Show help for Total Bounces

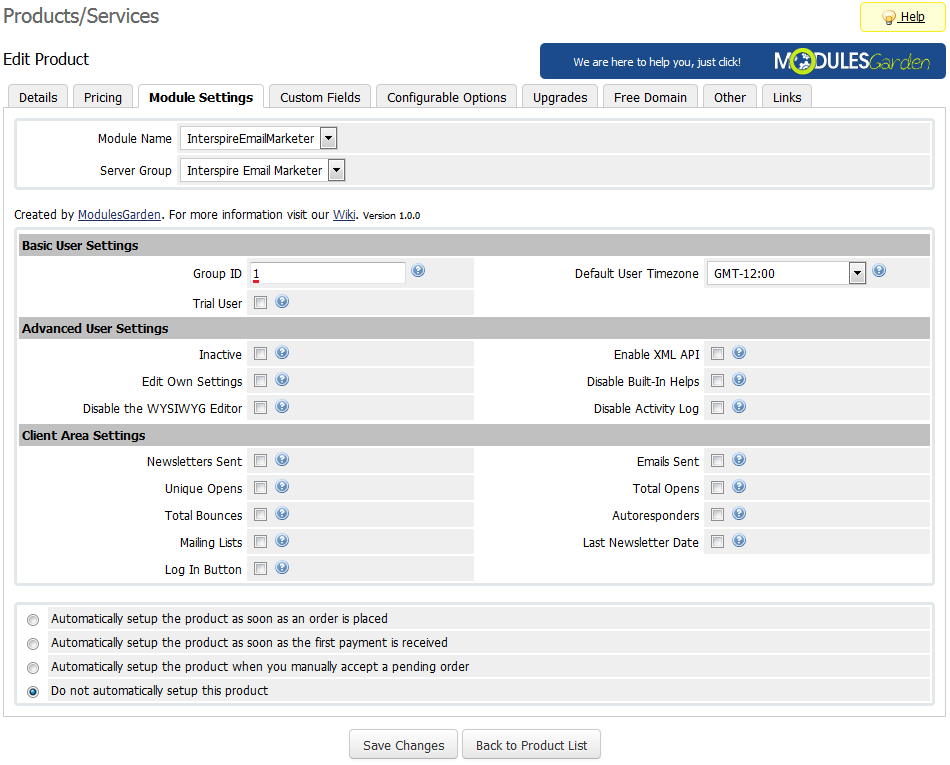point(282,514)
